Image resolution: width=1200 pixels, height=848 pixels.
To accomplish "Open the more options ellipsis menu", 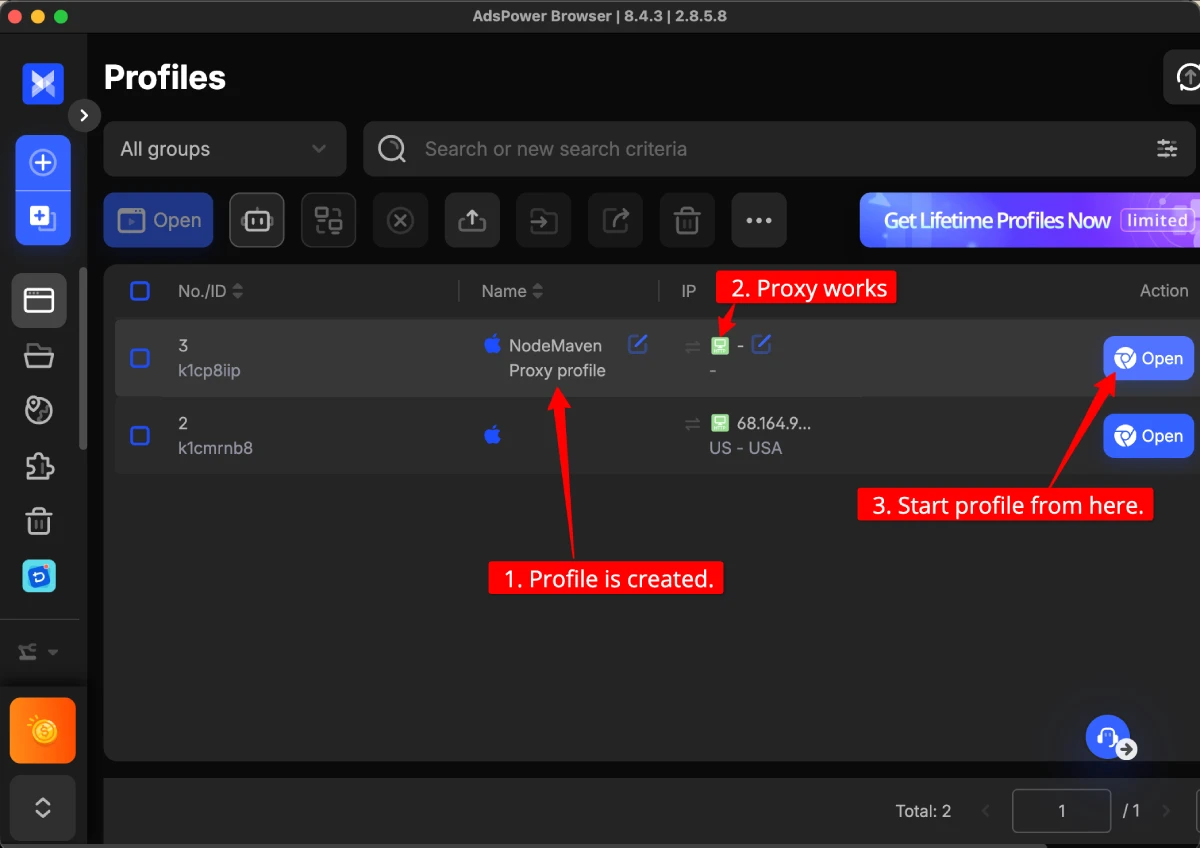I will 759,220.
